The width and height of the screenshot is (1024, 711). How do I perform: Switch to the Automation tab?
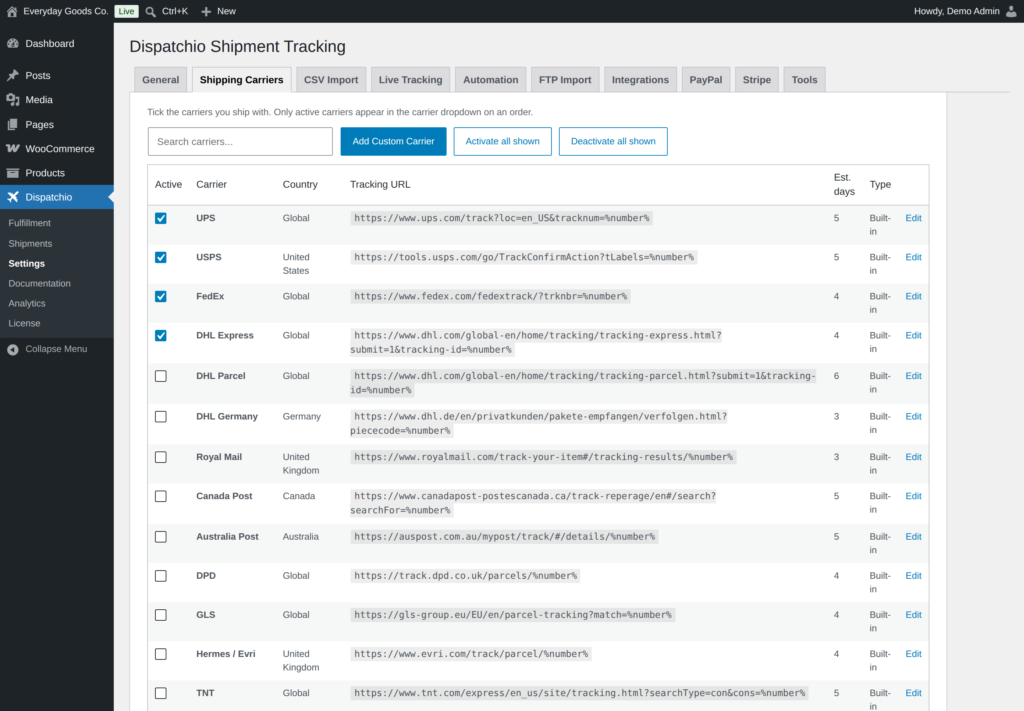pyautogui.click(x=490, y=80)
